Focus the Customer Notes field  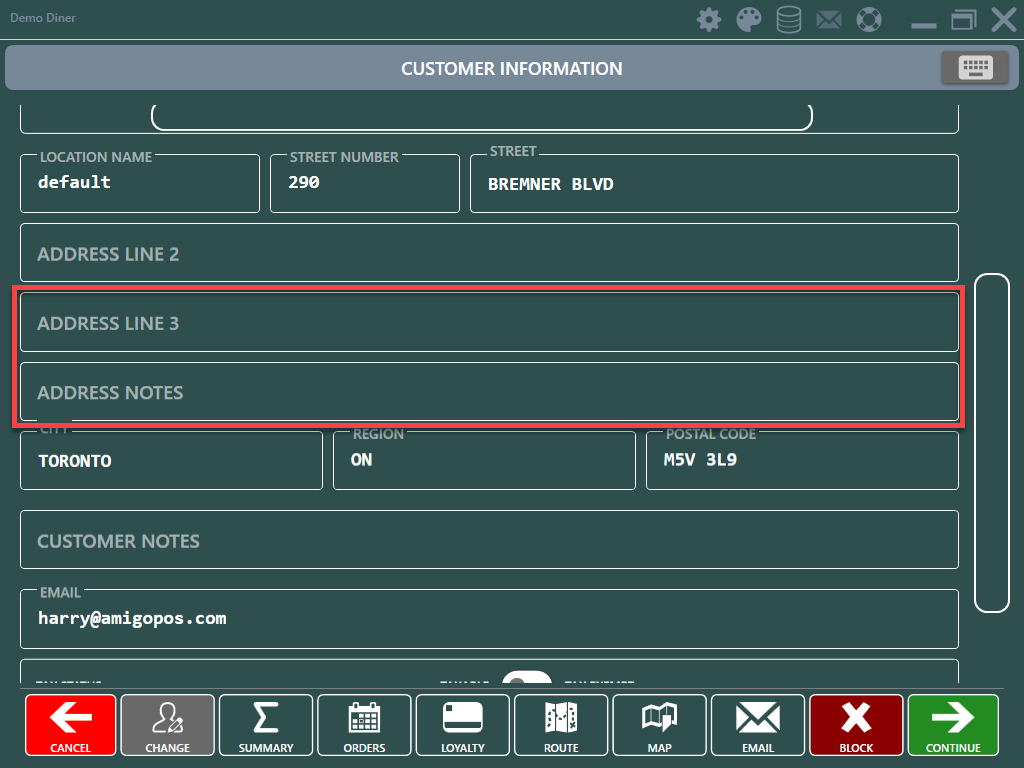[489, 540]
